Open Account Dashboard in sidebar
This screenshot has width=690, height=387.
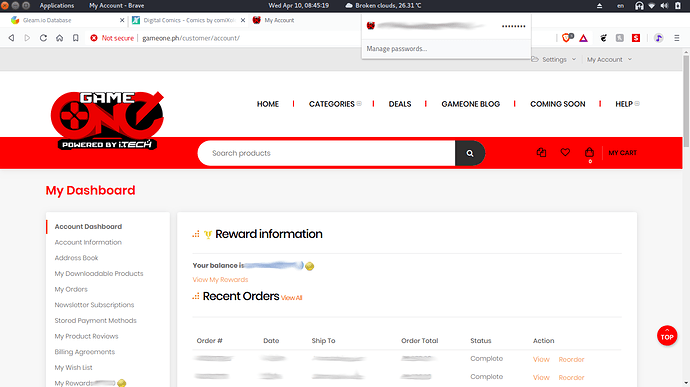coord(88,226)
